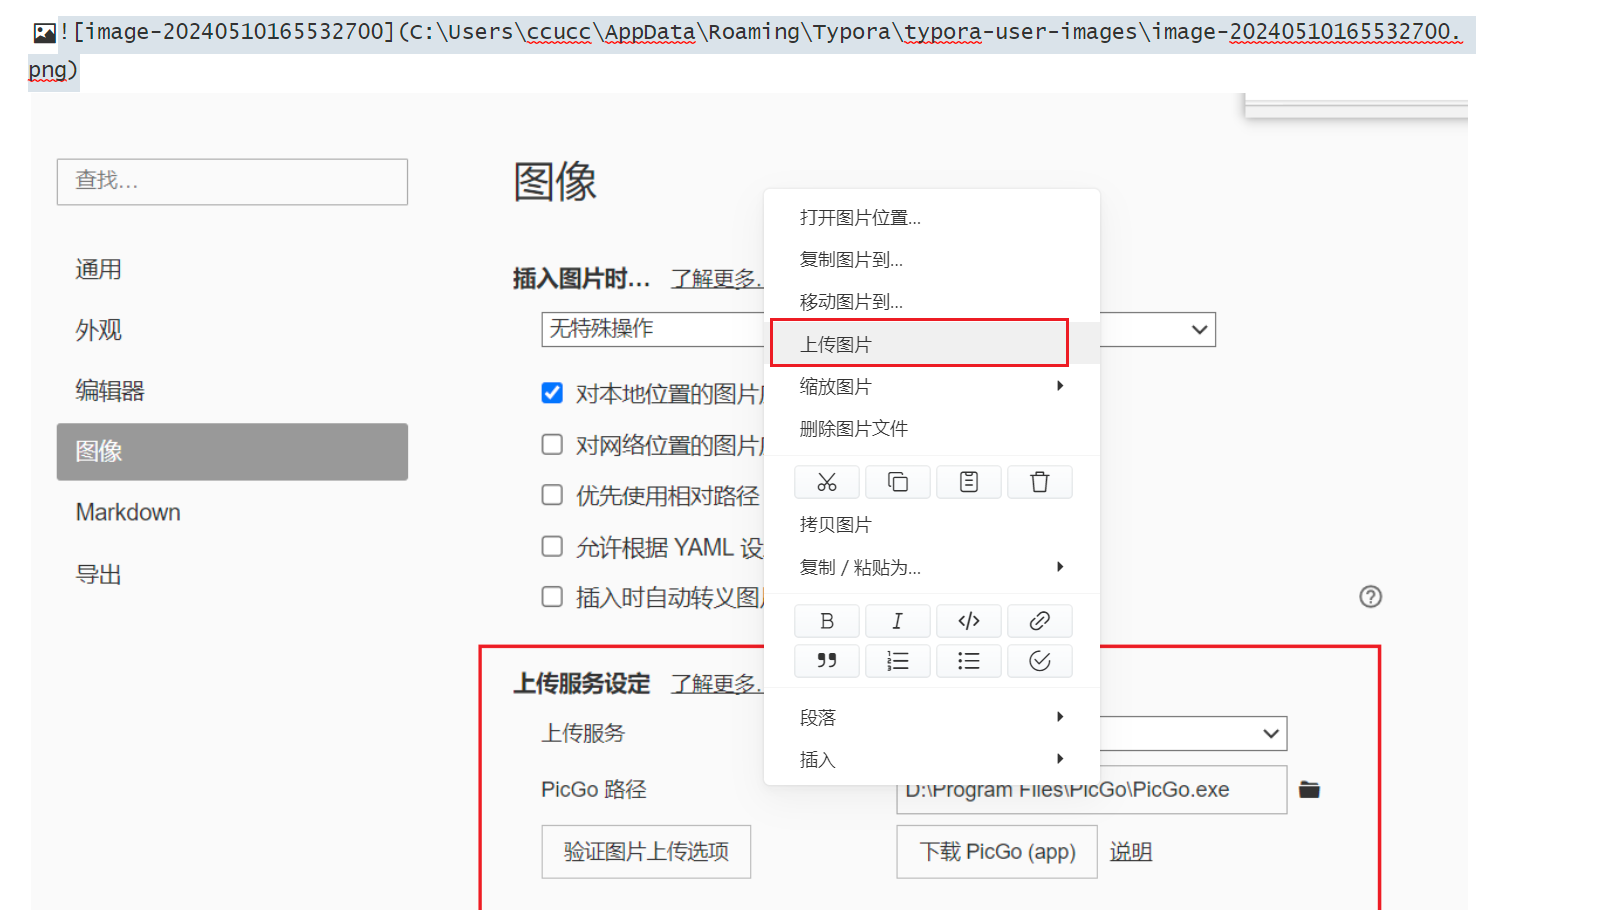Apply inline code icon
1615x910 pixels.
coord(969,621)
